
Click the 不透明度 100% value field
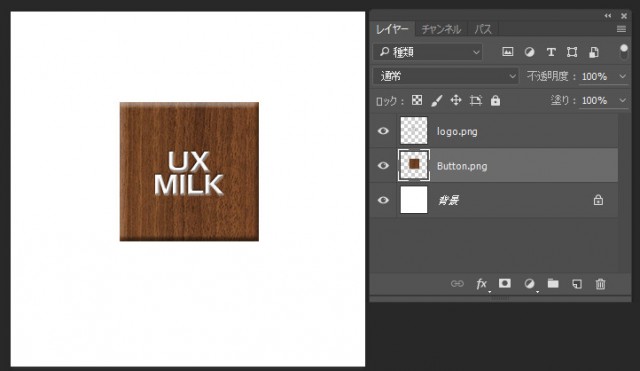tap(594, 76)
